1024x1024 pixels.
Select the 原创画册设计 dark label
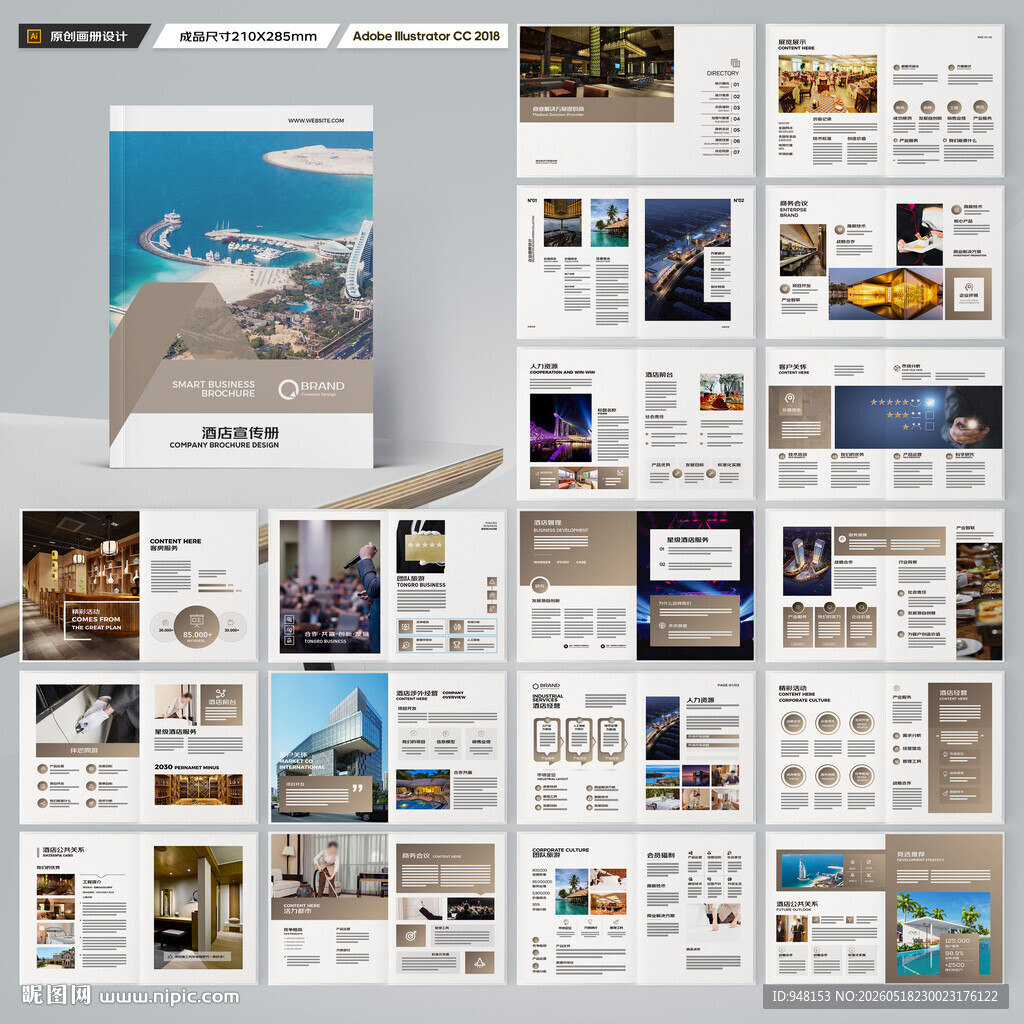[84, 37]
